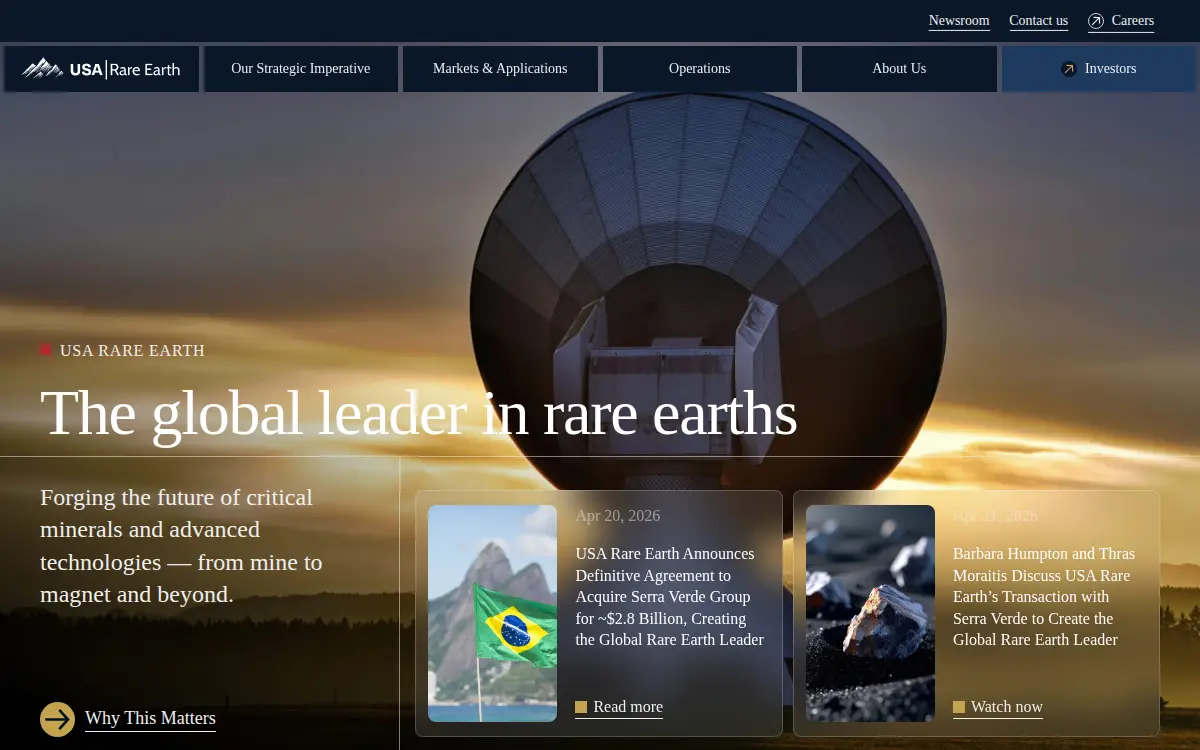
Task: Click the Forging the future tagline text
Action: pos(181,546)
